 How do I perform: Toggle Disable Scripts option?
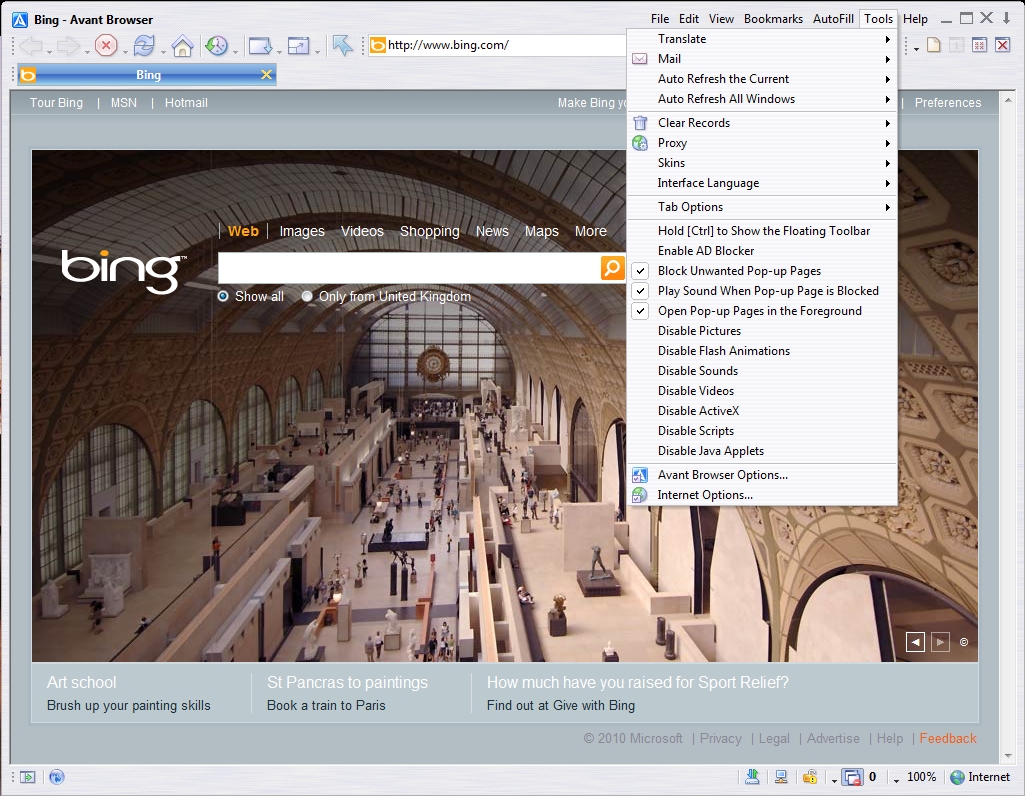762,431
